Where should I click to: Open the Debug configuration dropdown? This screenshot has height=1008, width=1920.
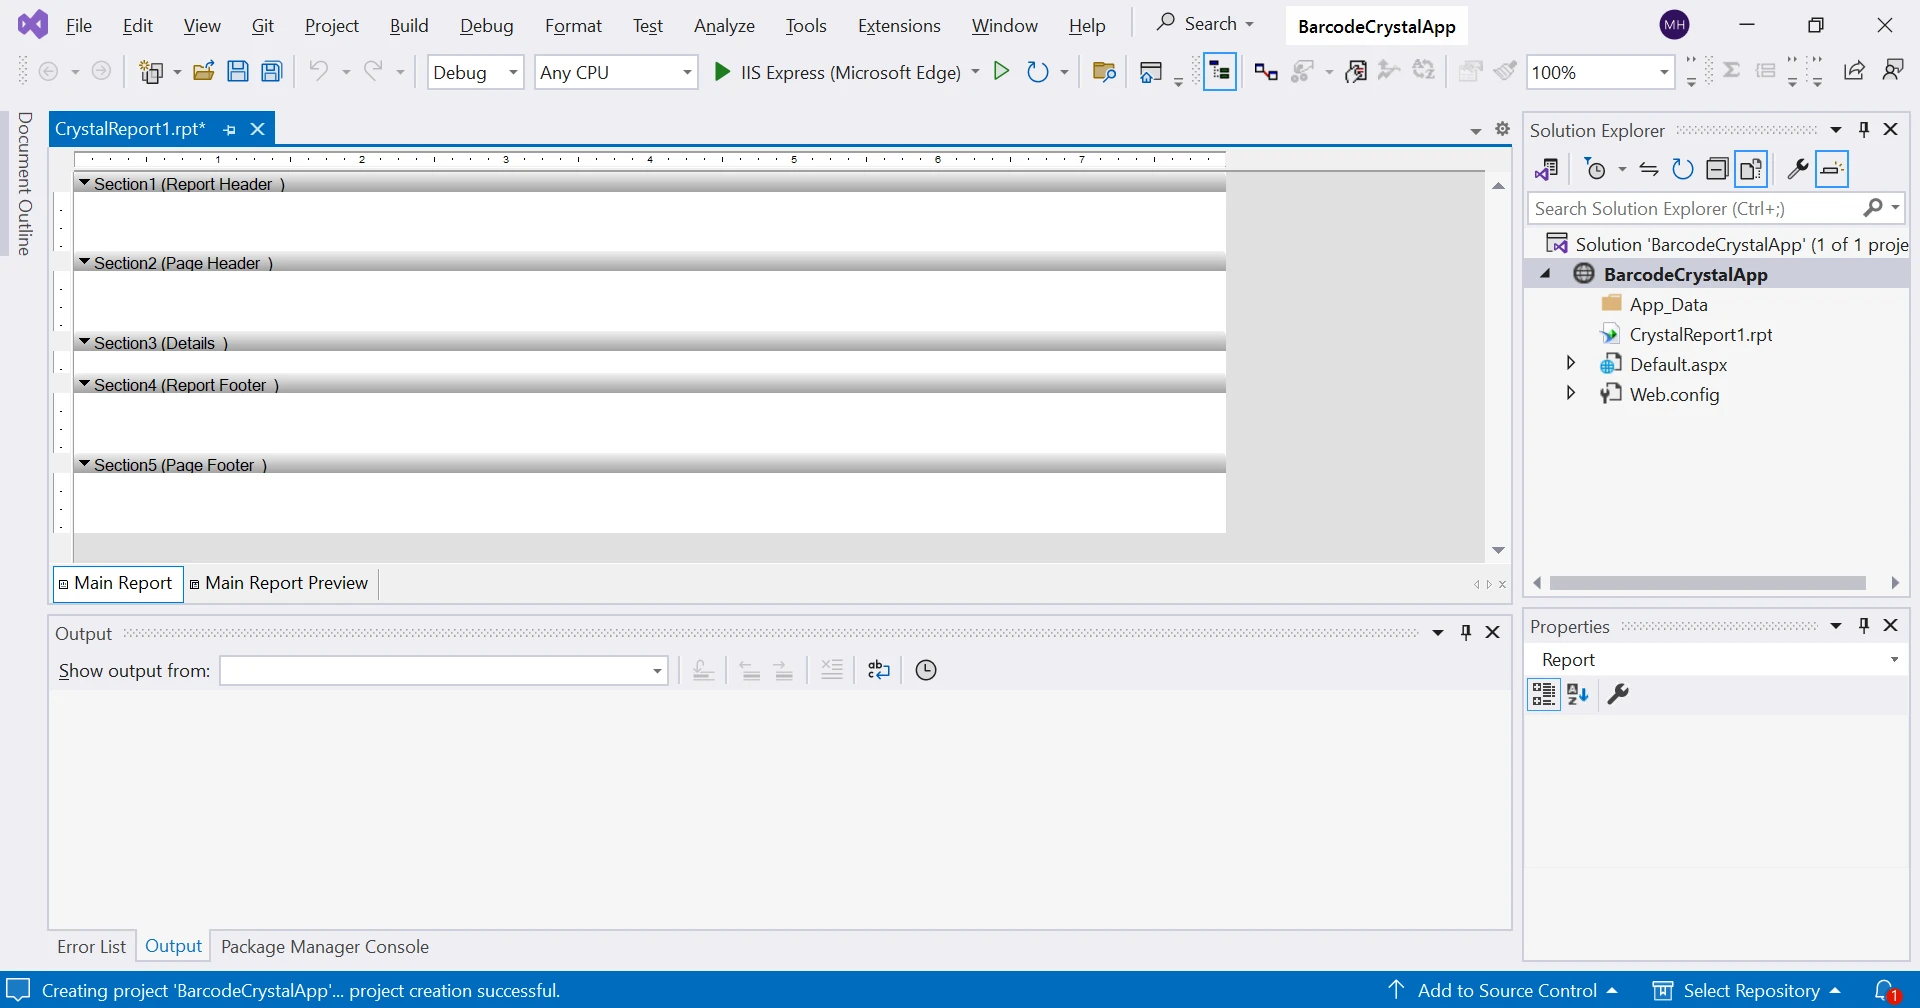tap(476, 72)
